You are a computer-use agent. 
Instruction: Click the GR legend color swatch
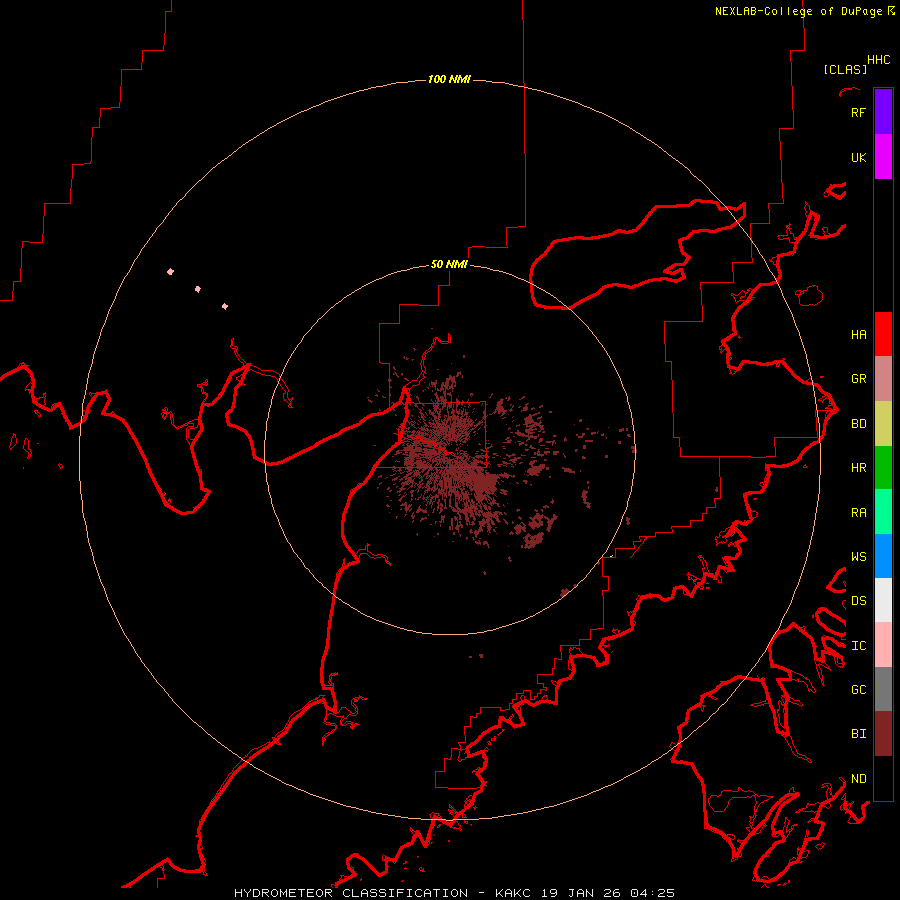[x=883, y=379]
